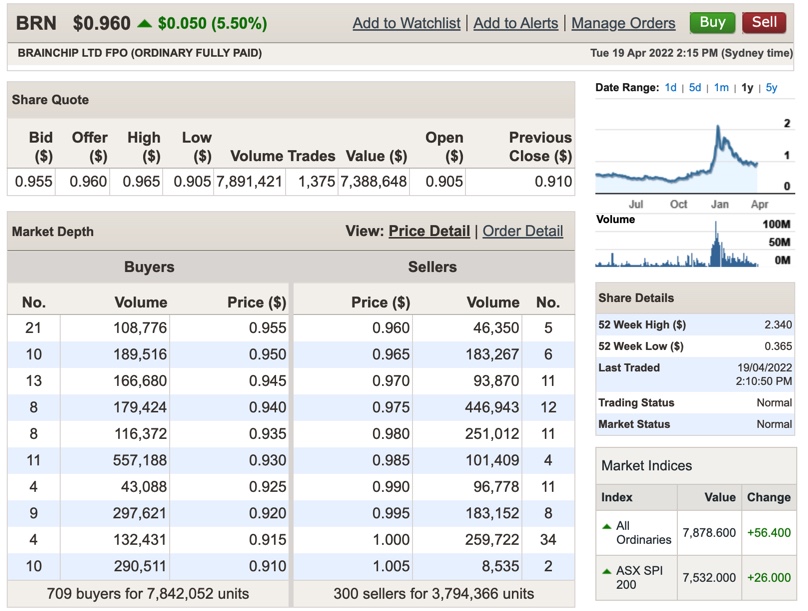Click the 52 Week High value 2.340
Image resolution: width=808 pixels, height=611 pixels.
tap(778, 325)
